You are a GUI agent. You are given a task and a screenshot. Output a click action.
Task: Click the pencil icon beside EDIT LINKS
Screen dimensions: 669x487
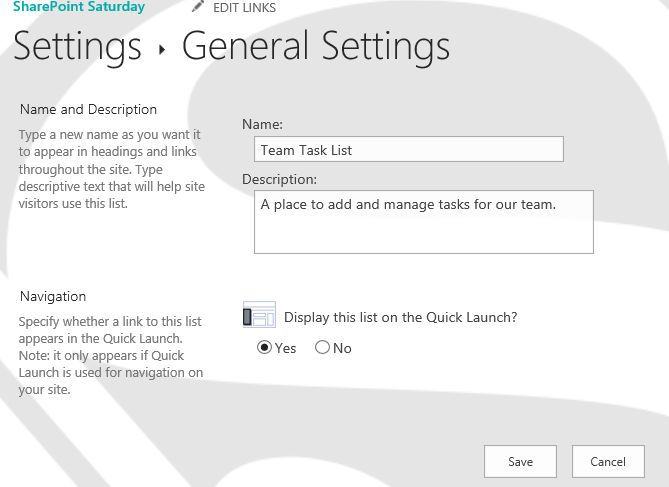coord(198,6)
